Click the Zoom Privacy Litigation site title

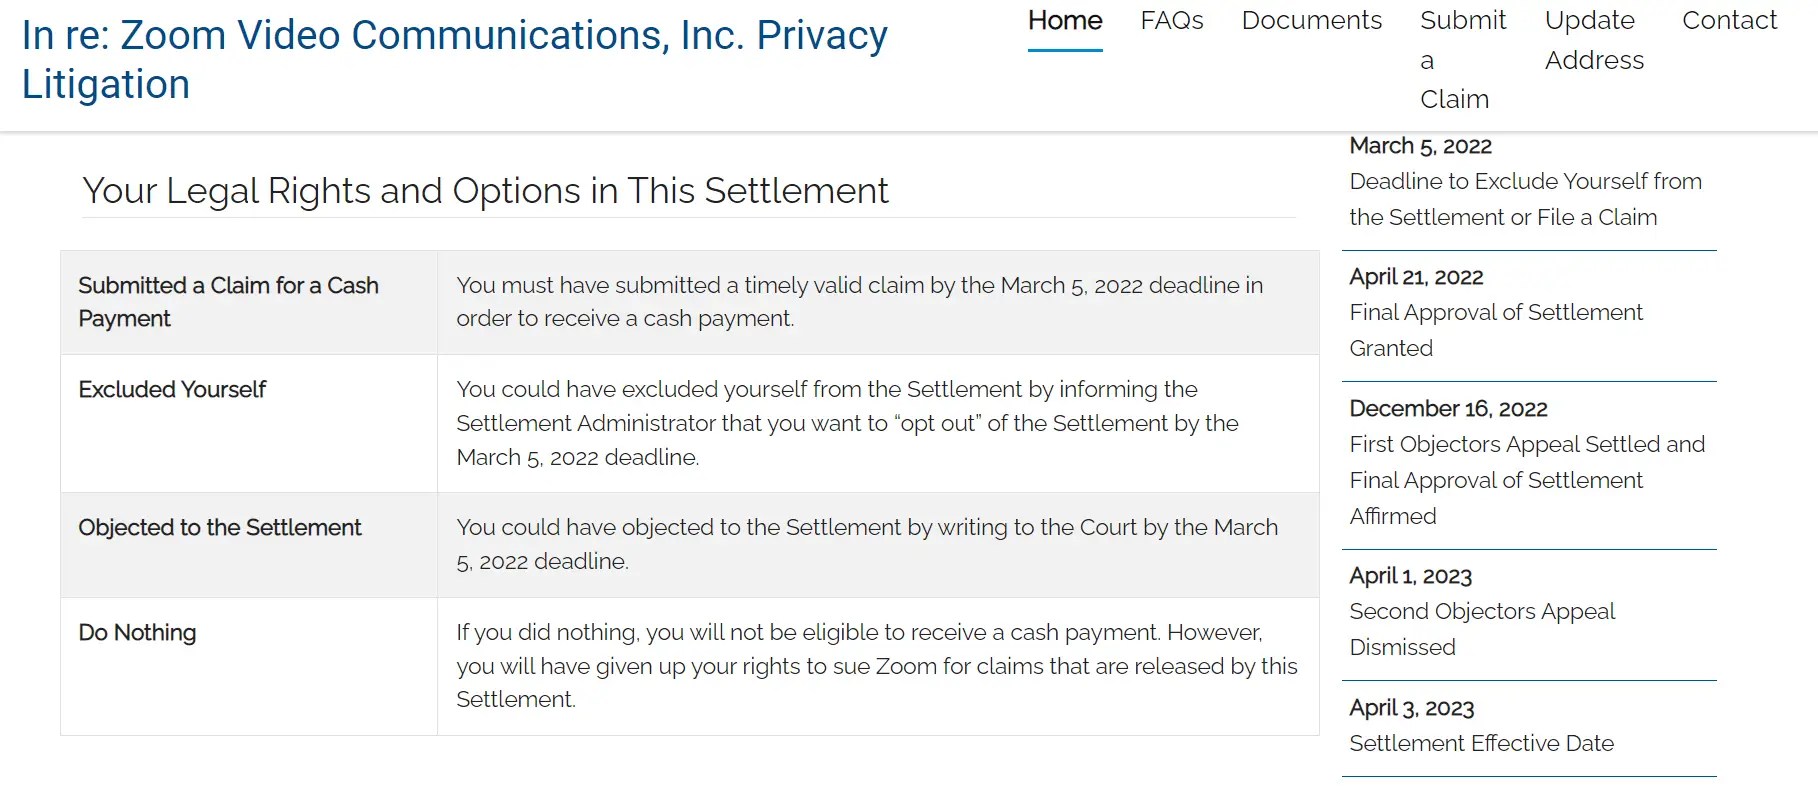click(x=452, y=58)
